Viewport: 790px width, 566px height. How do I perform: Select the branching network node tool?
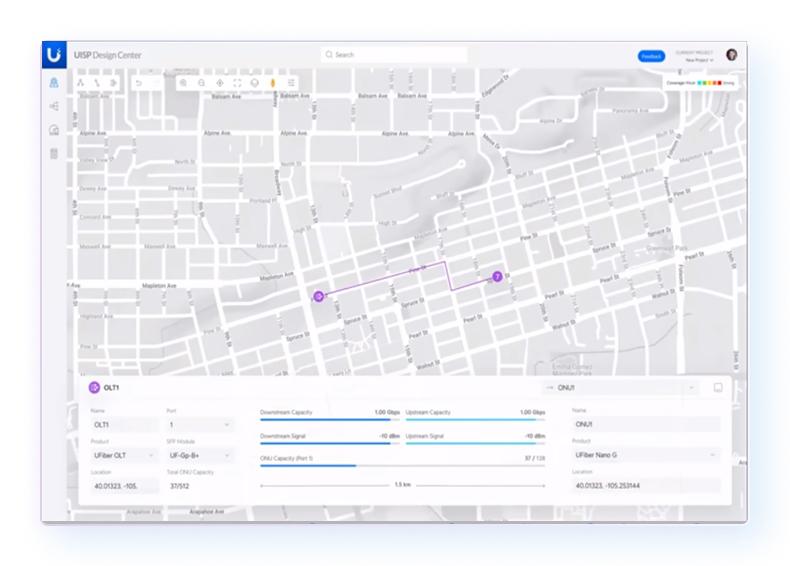pos(81,83)
